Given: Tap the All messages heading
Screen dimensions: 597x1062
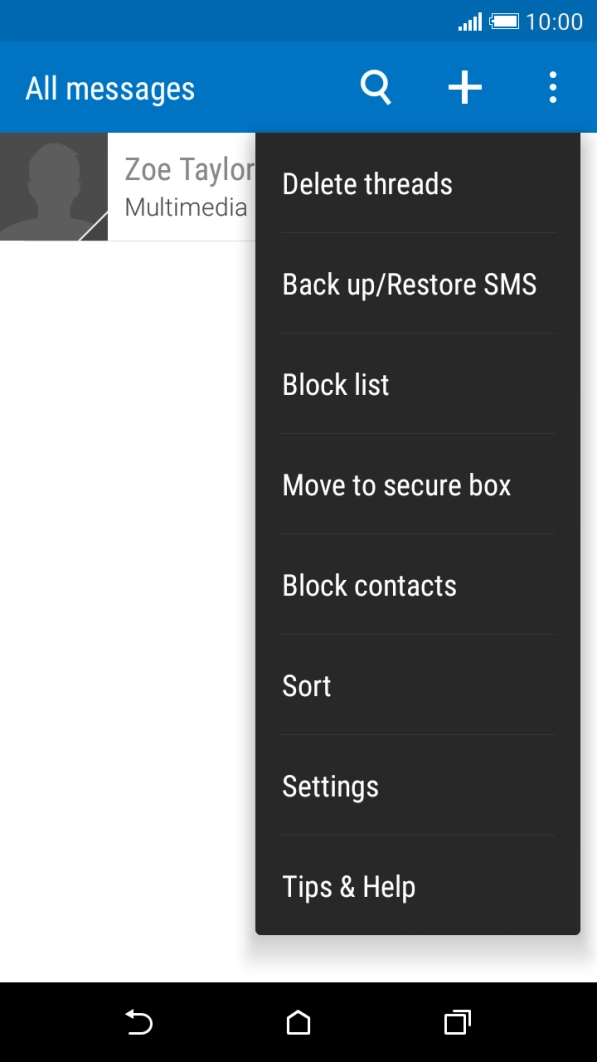Looking at the screenshot, I should (109, 88).
